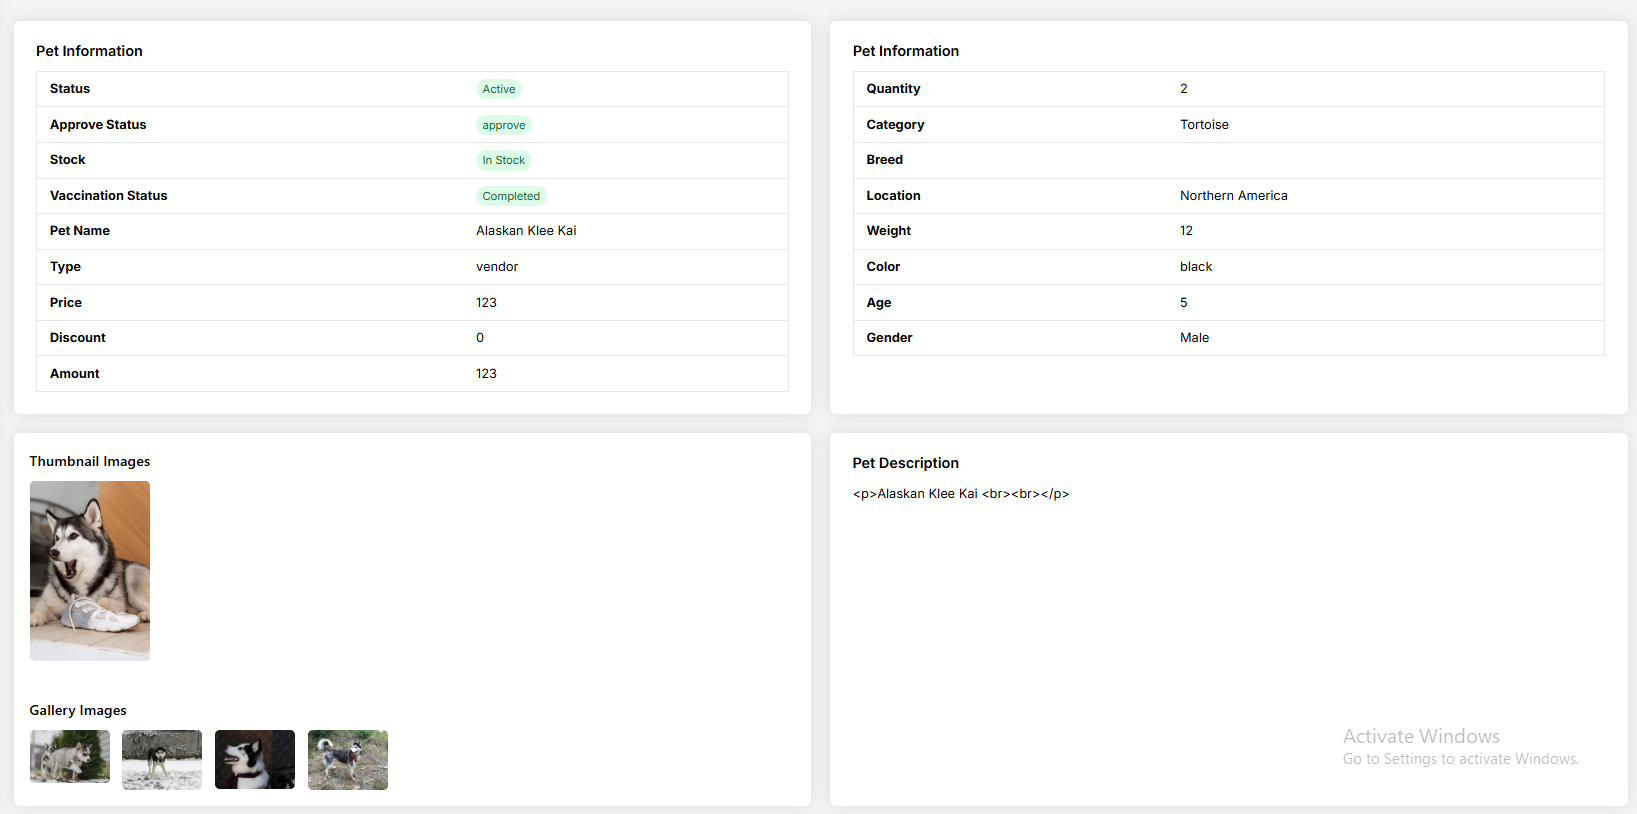The width and height of the screenshot is (1637, 814).
Task: Click the Completed vaccination badge
Action: click(510, 196)
